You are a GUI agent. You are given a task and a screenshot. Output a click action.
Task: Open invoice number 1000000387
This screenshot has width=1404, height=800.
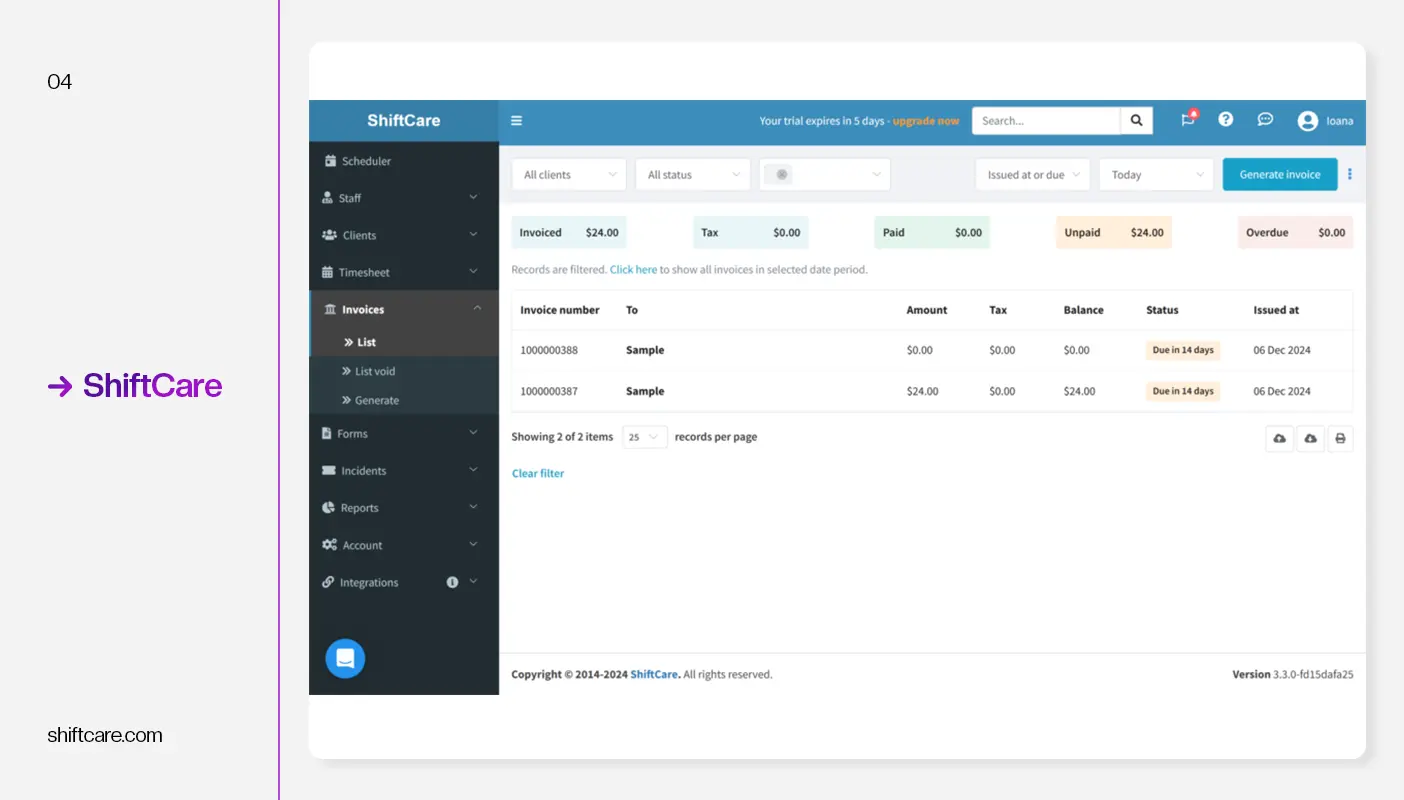click(549, 392)
